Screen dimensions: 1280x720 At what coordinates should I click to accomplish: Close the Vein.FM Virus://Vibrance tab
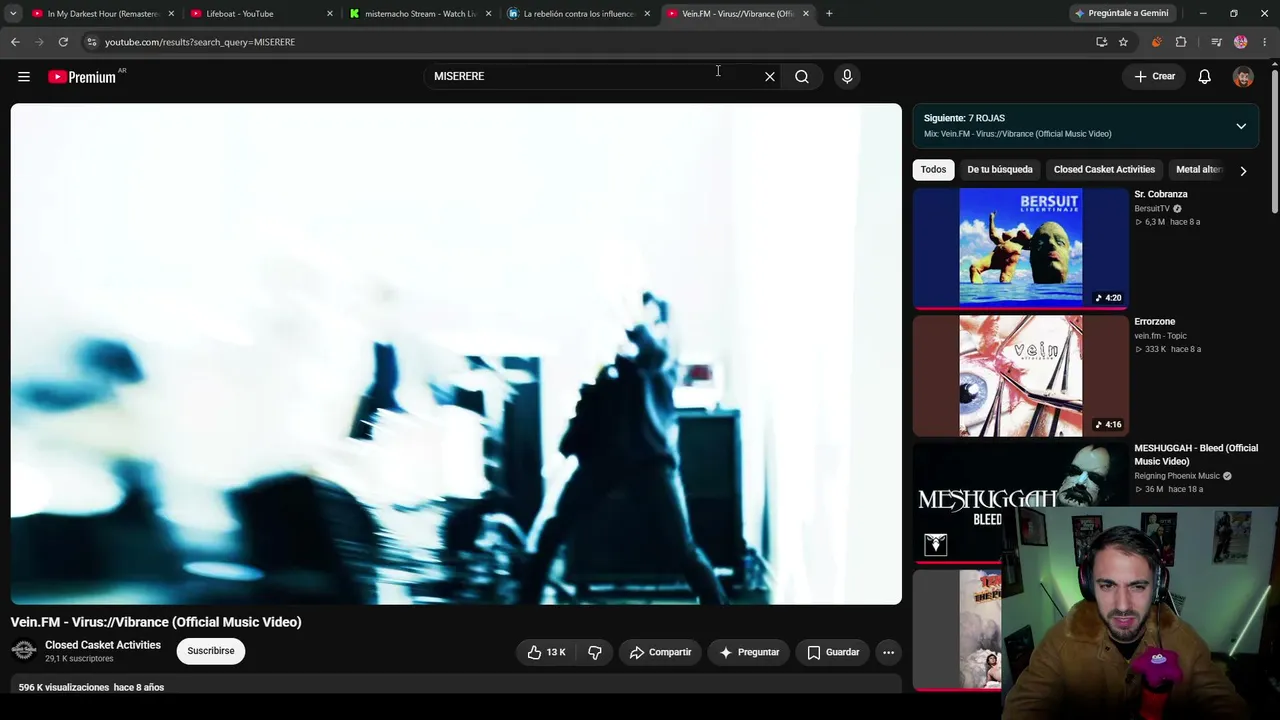[x=806, y=14]
